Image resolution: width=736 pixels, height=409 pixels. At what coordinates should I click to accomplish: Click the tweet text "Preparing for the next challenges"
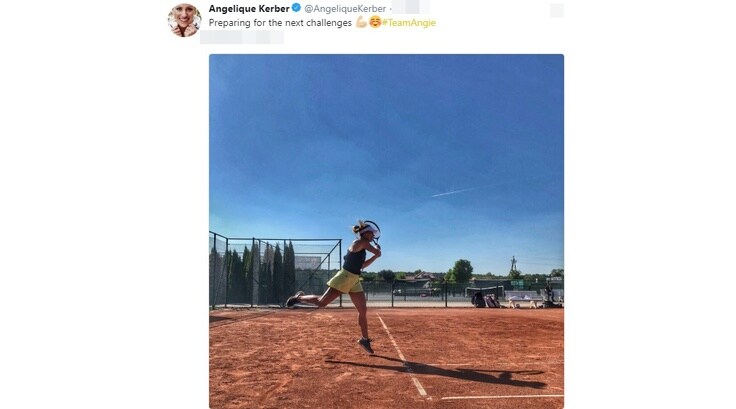point(280,23)
